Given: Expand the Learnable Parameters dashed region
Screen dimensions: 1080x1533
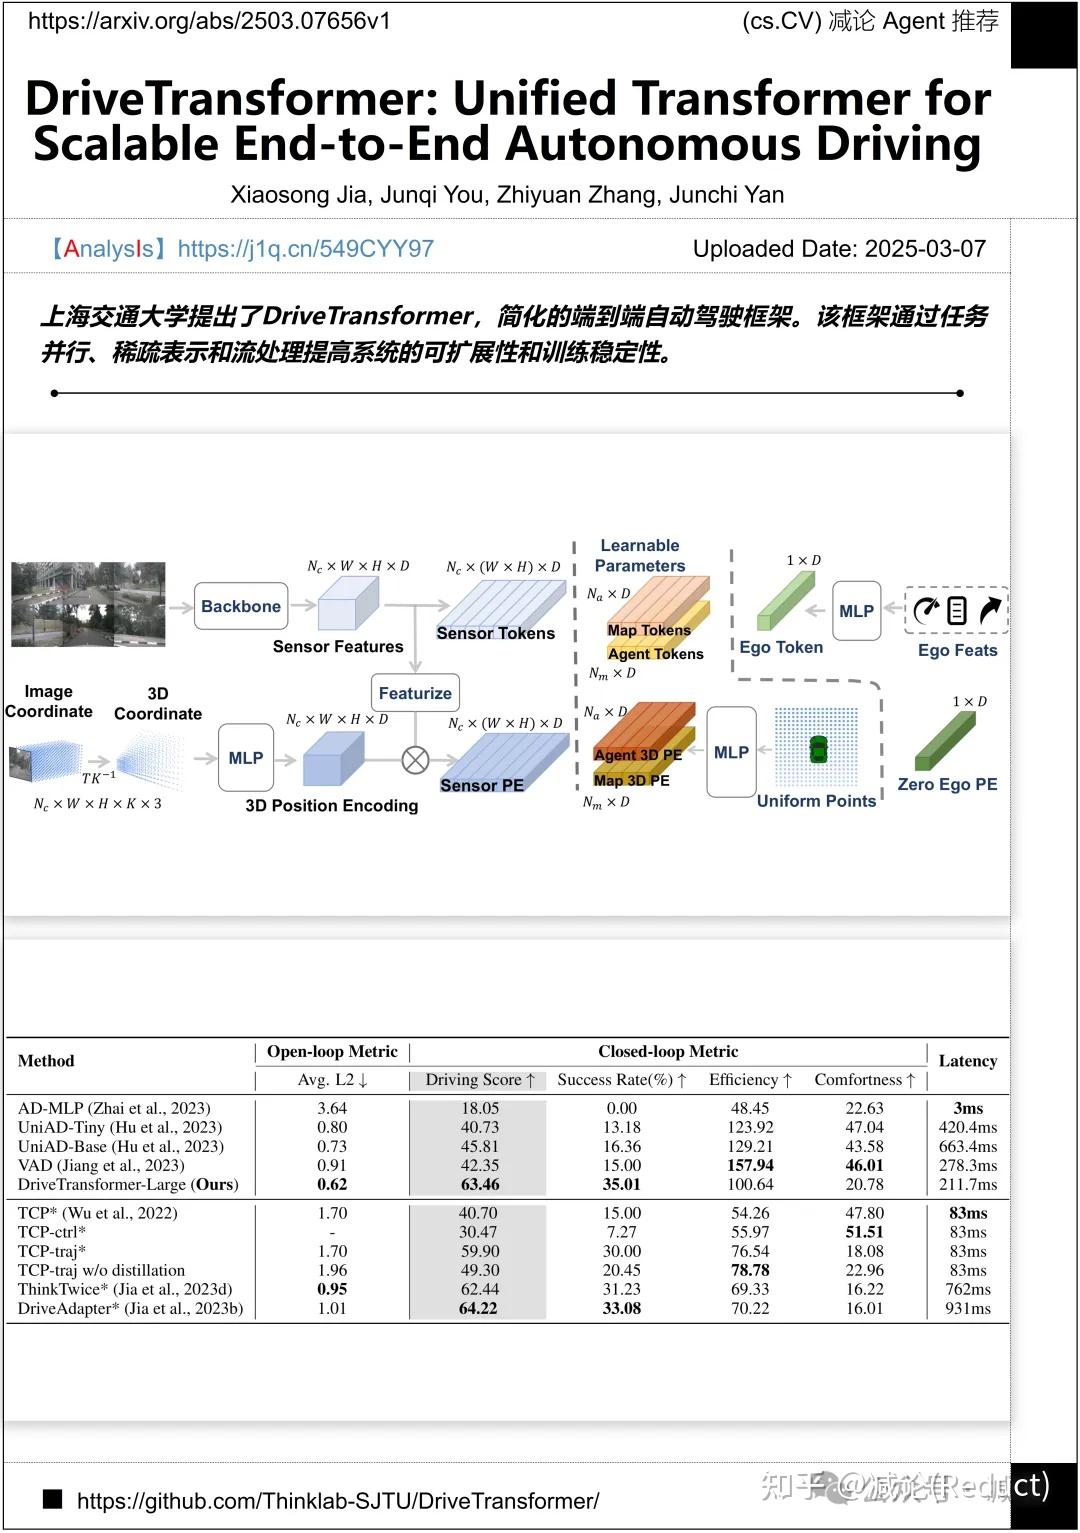Looking at the screenshot, I should pyautogui.click(x=641, y=555).
